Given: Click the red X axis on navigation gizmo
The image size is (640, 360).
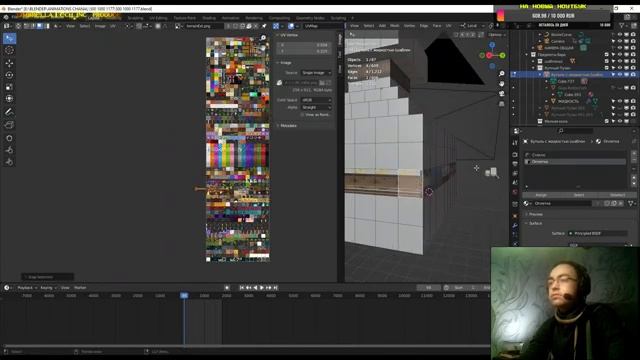Looking at the screenshot, I should [x=489, y=56].
